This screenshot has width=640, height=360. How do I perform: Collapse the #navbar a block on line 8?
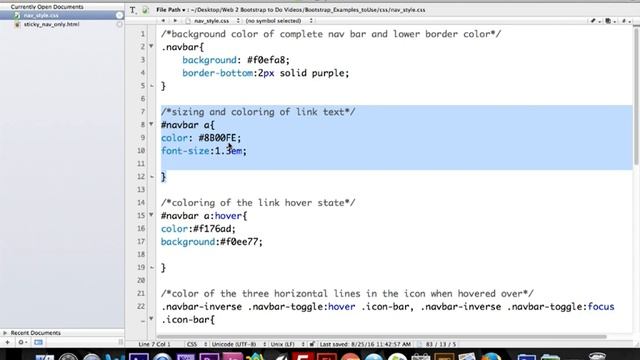click(x=151, y=124)
